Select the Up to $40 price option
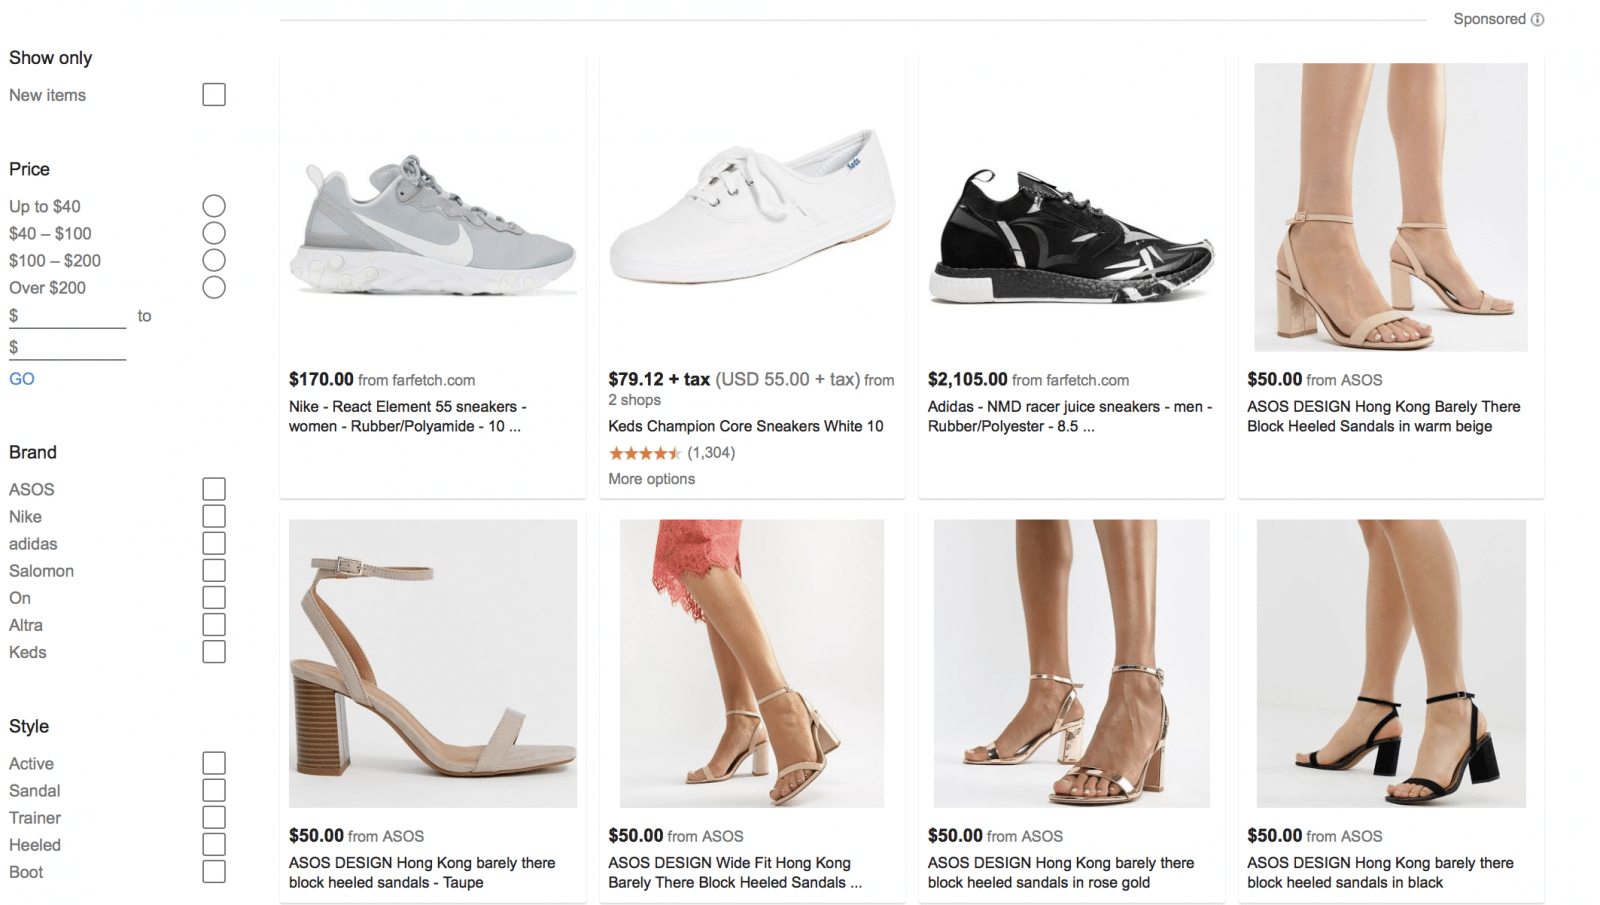Image resolution: width=1600 pixels, height=905 pixels. [214, 206]
